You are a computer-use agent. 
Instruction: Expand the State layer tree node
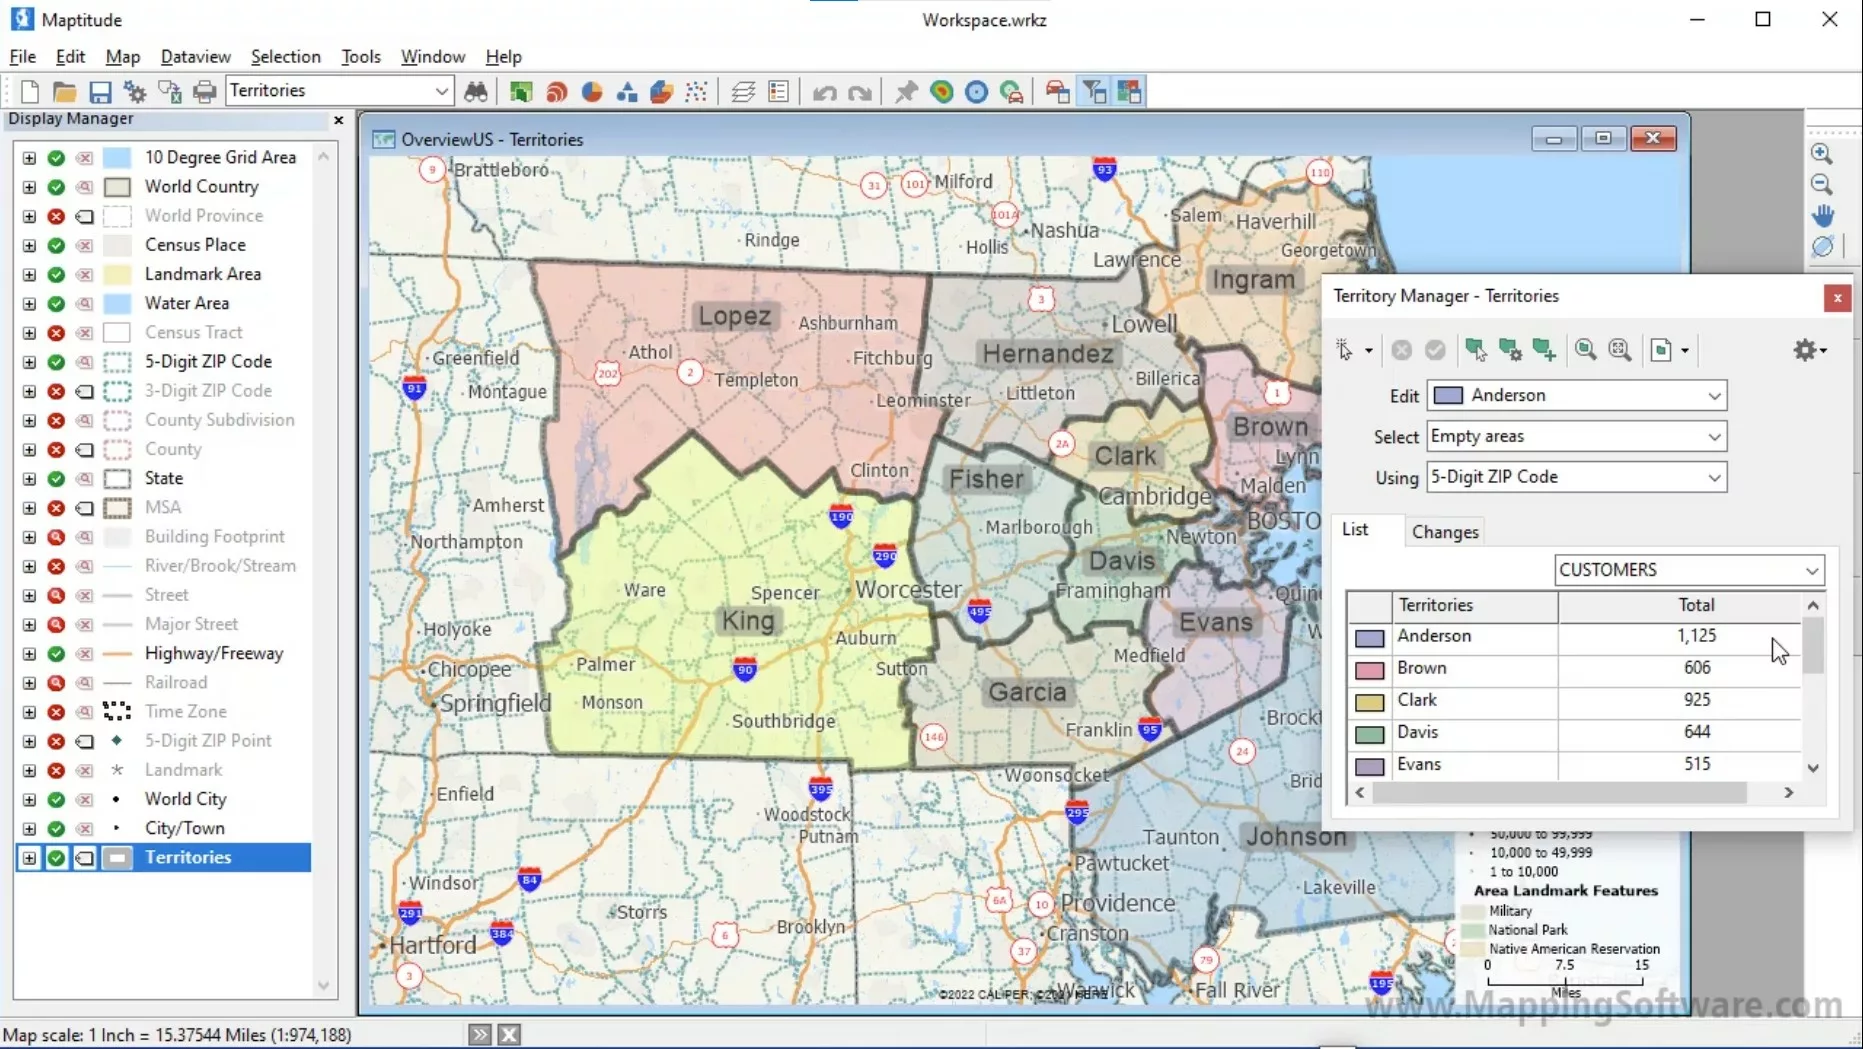point(29,479)
